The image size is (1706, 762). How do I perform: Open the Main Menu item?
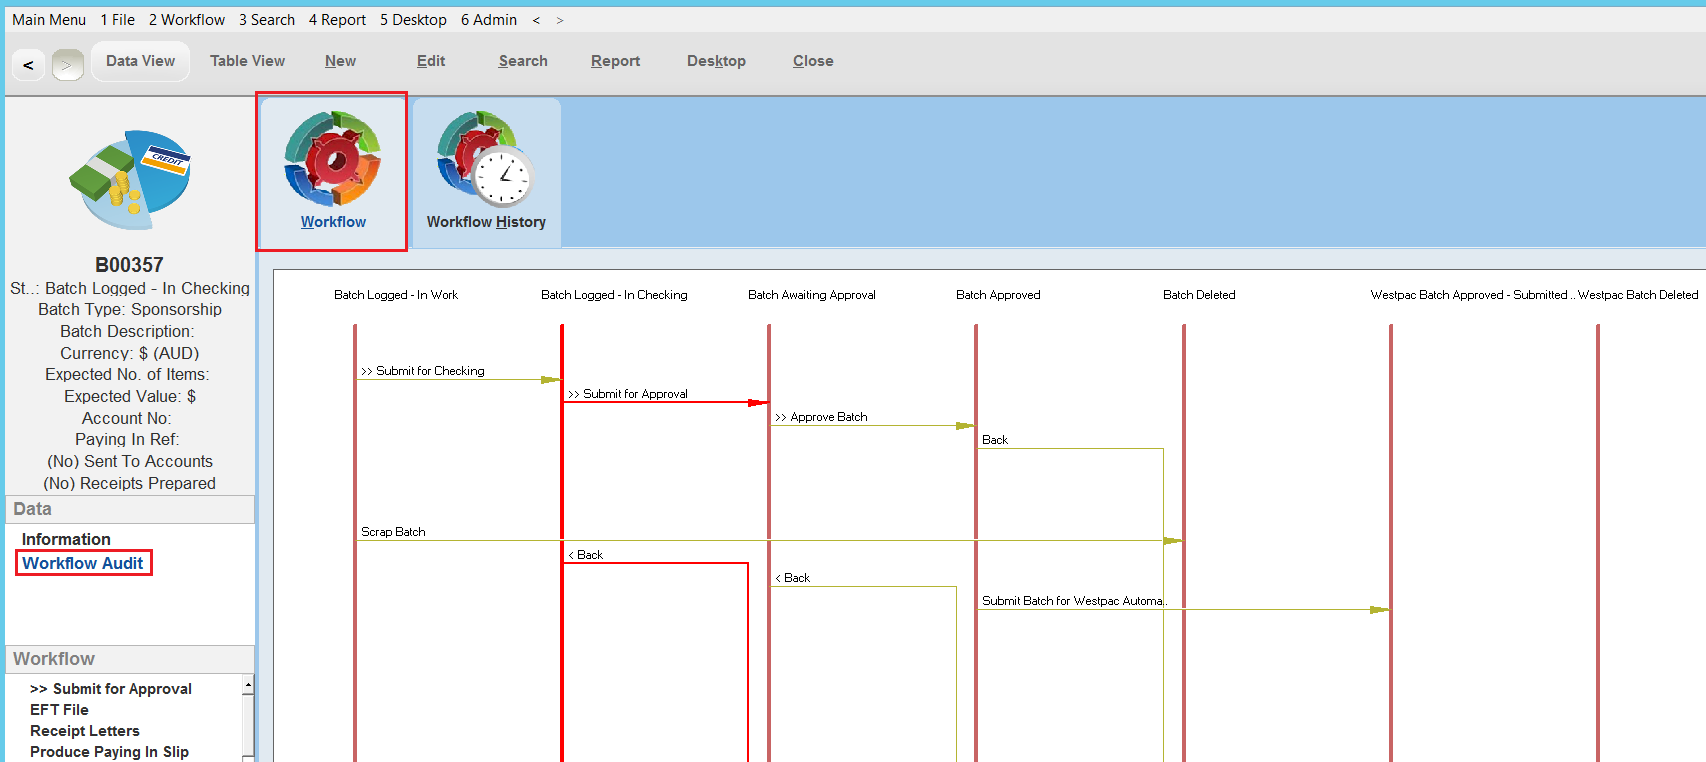click(49, 20)
